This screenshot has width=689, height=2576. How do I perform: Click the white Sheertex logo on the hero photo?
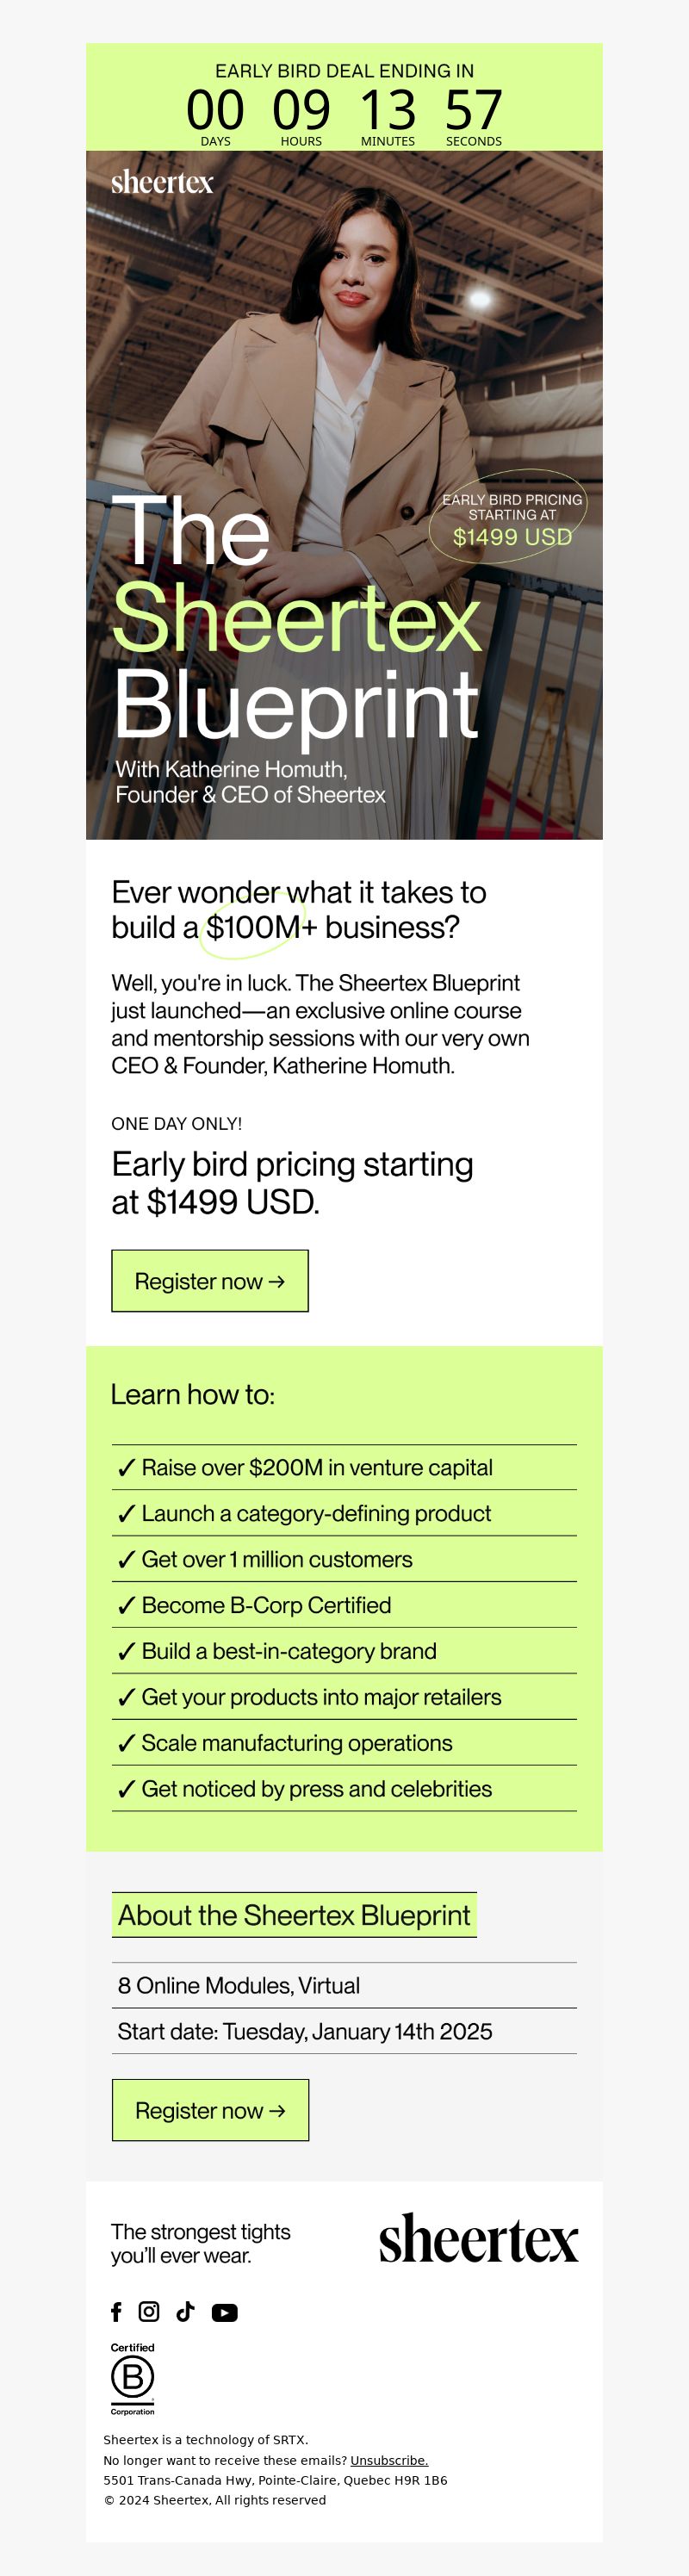(162, 182)
